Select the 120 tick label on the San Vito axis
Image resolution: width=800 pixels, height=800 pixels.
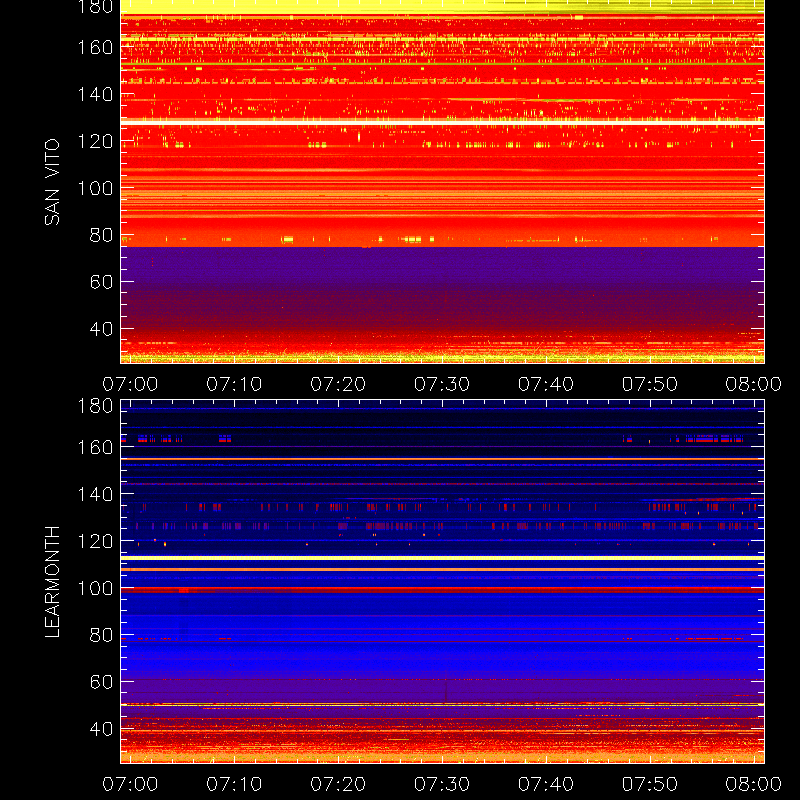[x=95, y=141]
